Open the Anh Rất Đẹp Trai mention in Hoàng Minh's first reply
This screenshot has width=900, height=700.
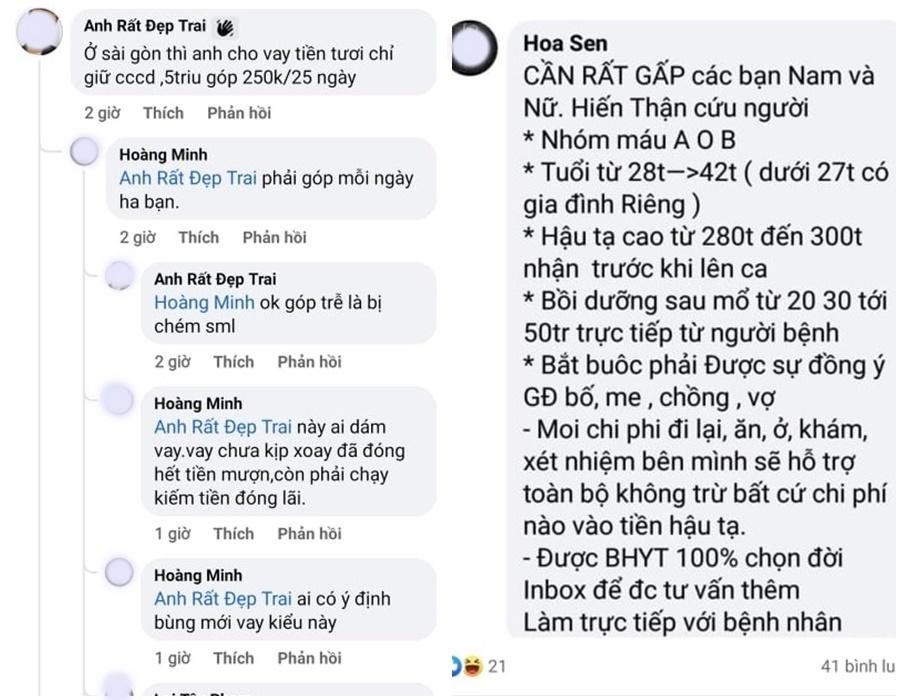[x=188, y=178]
